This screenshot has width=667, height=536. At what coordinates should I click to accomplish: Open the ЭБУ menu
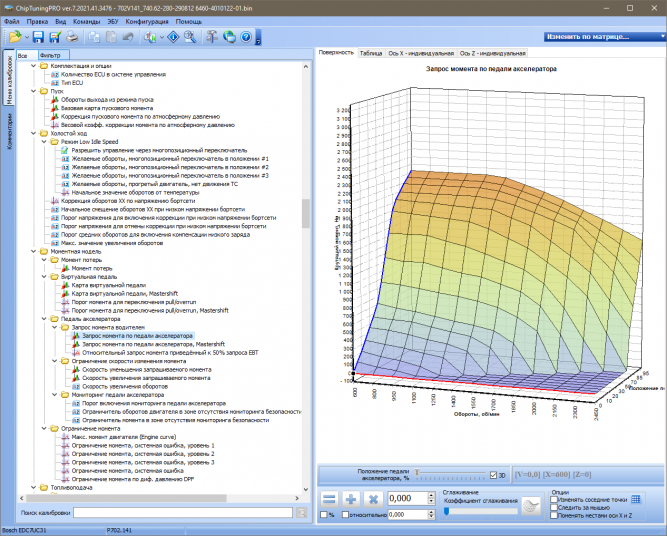113,21
